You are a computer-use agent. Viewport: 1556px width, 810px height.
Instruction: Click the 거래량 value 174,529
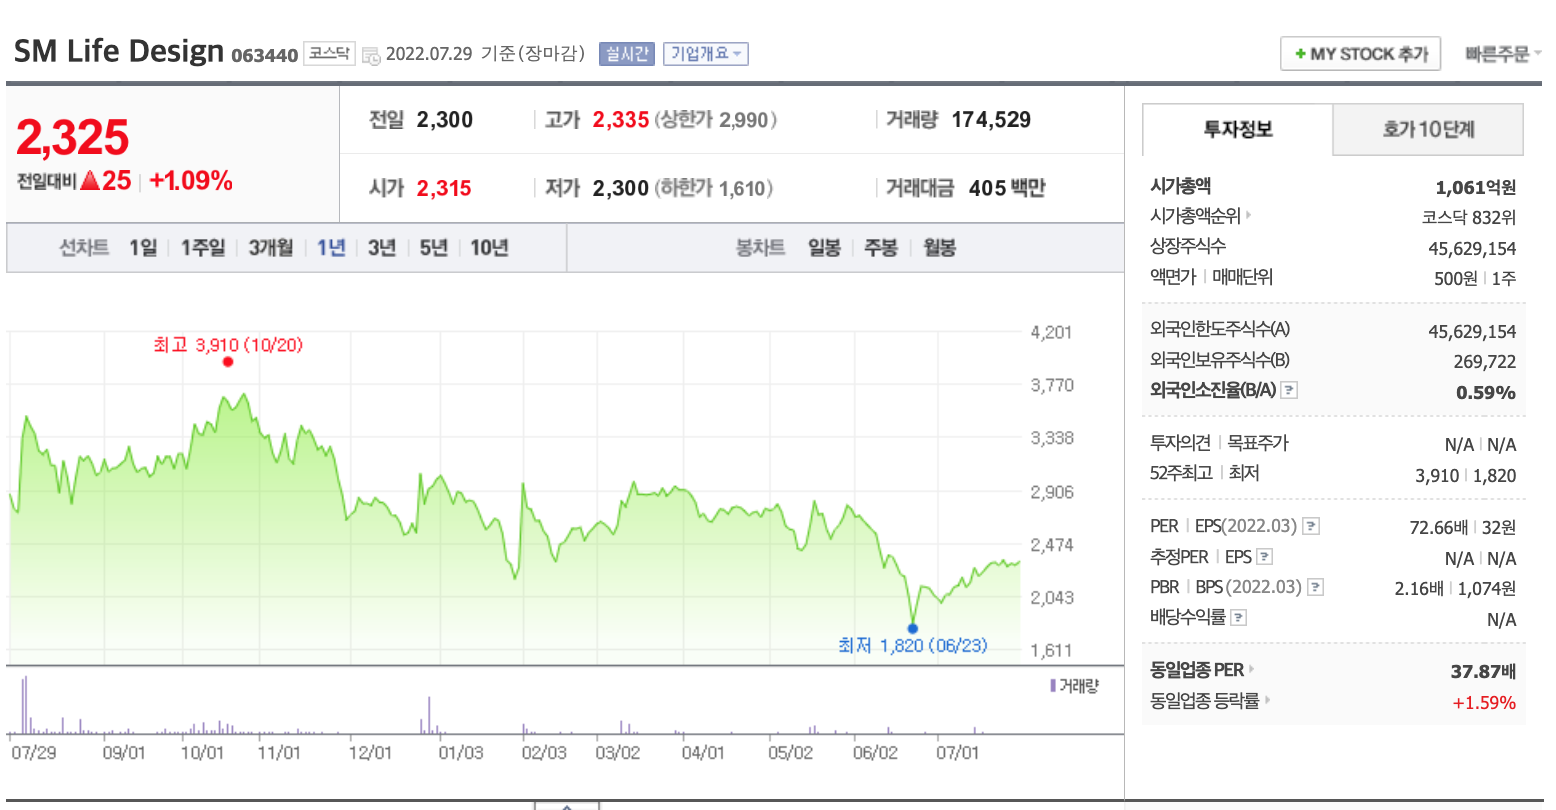(x=991, y=120)
